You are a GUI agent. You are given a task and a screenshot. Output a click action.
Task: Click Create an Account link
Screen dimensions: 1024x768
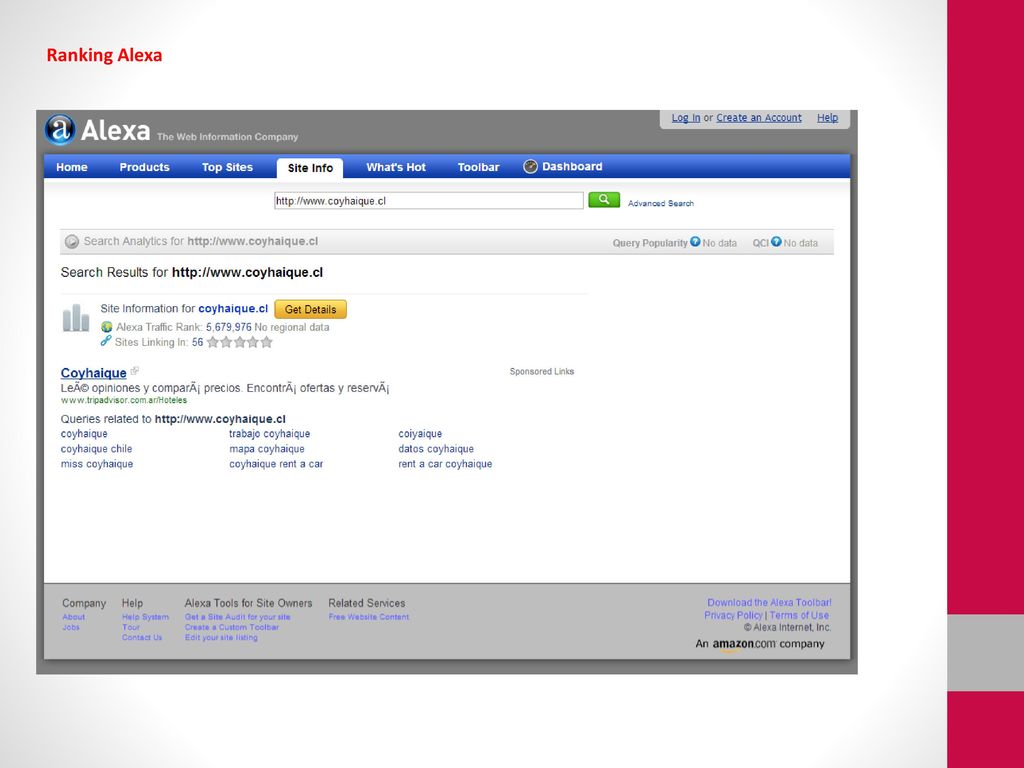click(x=759, y=118)
